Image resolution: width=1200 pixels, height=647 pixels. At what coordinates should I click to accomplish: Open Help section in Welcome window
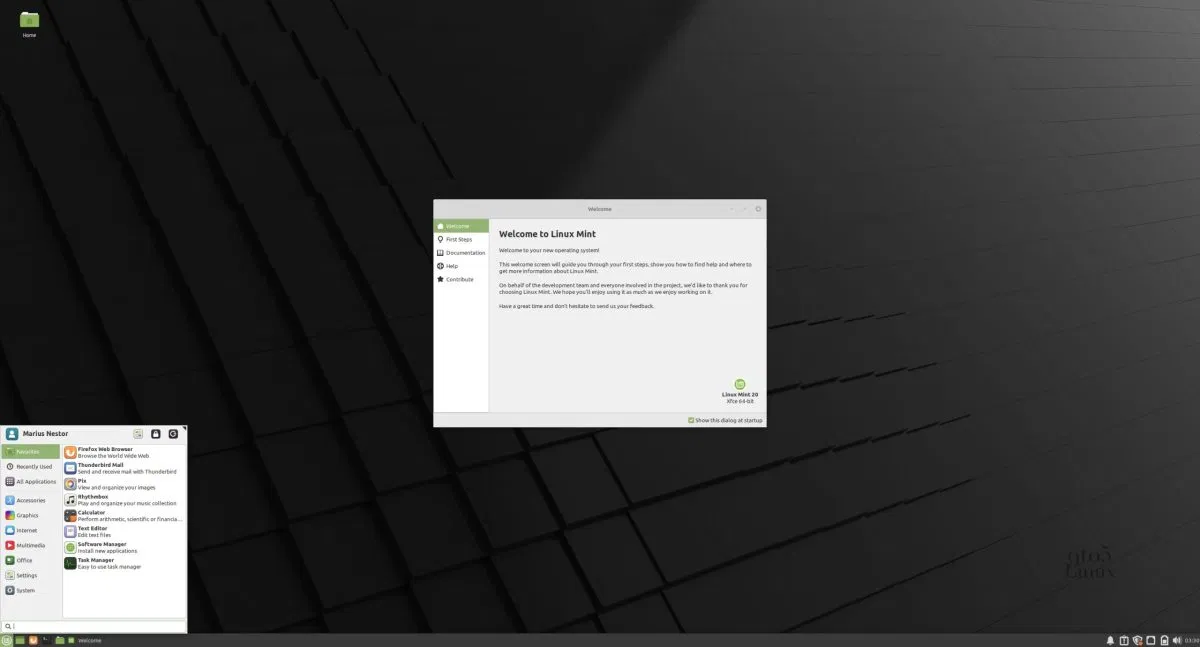461,266
